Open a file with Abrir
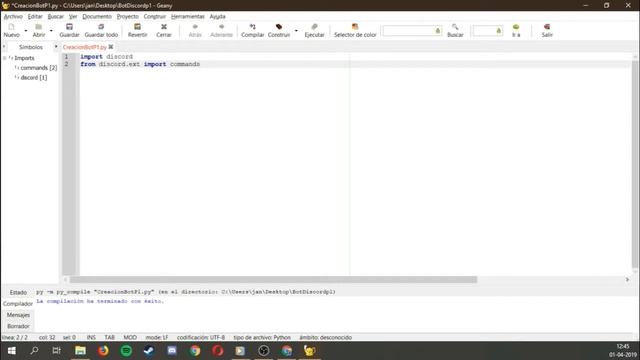This screenshot has height=360, width=640. tap(39, 31)
